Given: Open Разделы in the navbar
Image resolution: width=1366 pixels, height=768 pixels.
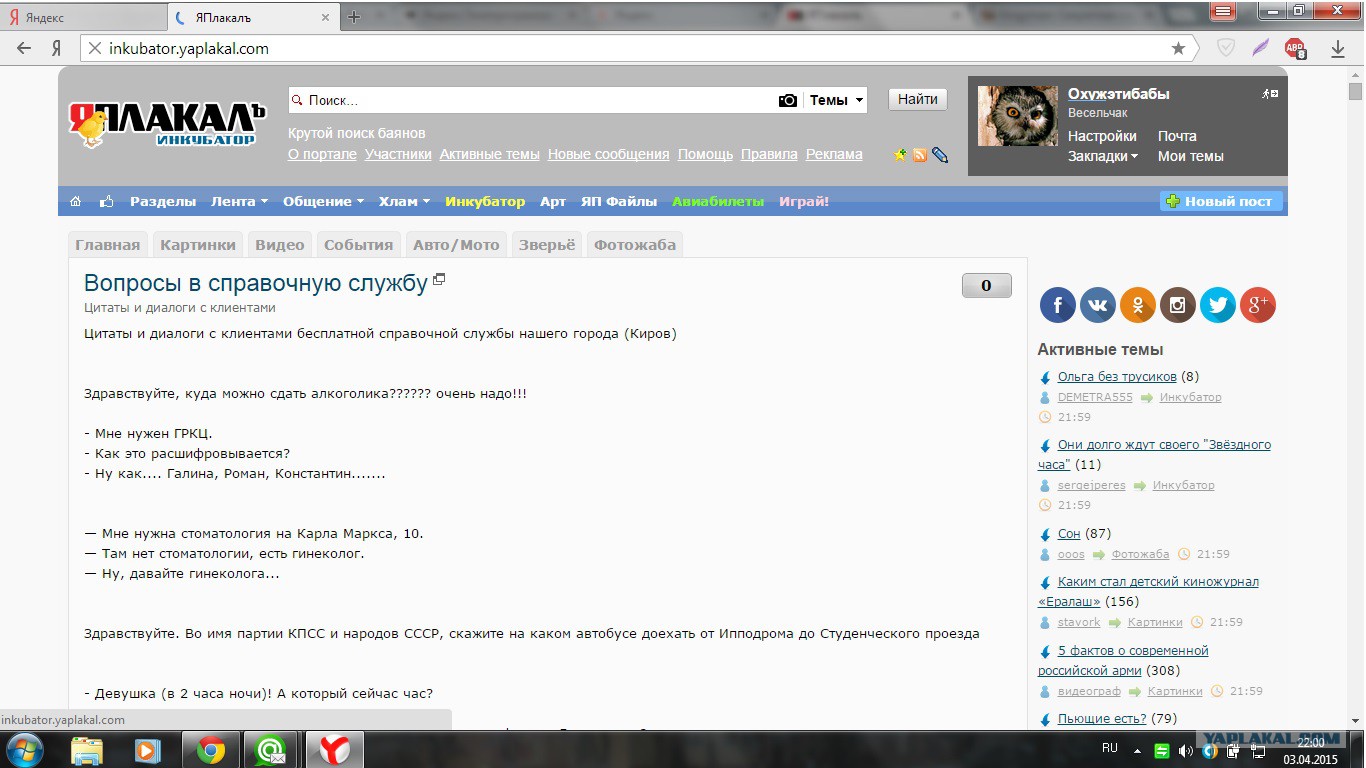Looking at the screenshot, I should [x=163, y=201].
